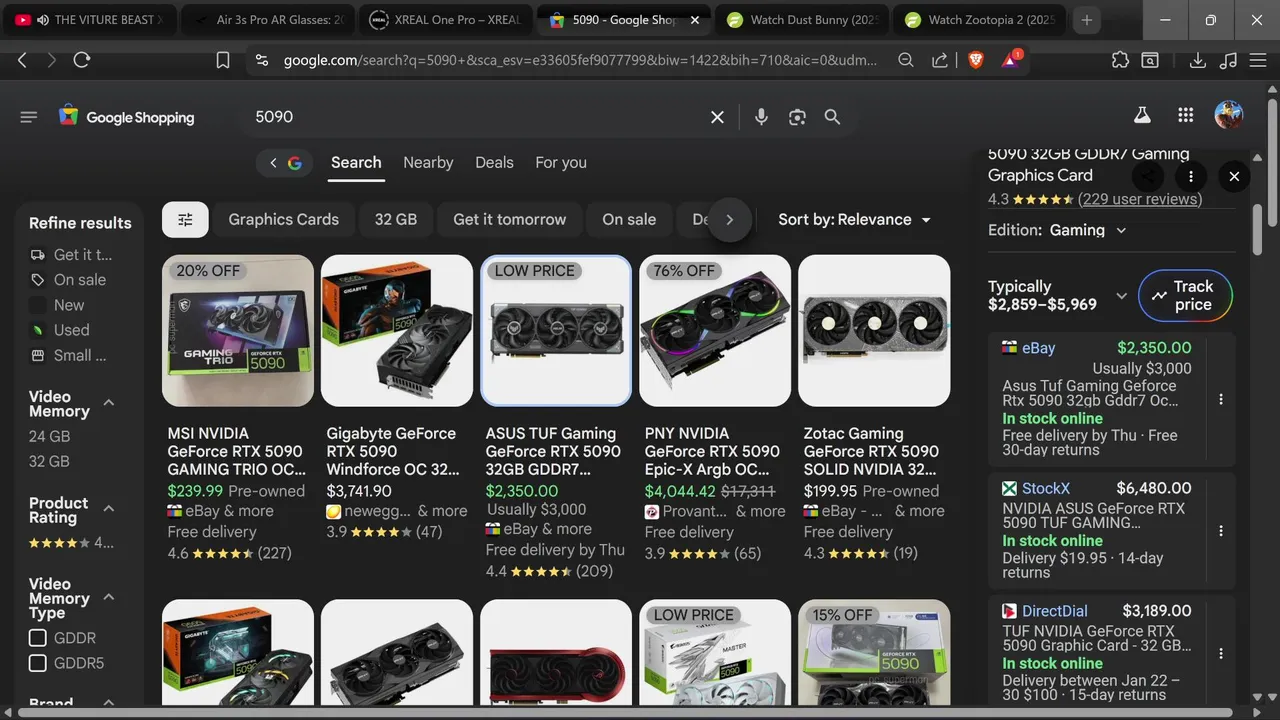The height and width of the screenshot is (720, 1280).
Task: Check the GDDR5 memory type box
Action: point(38,663)
